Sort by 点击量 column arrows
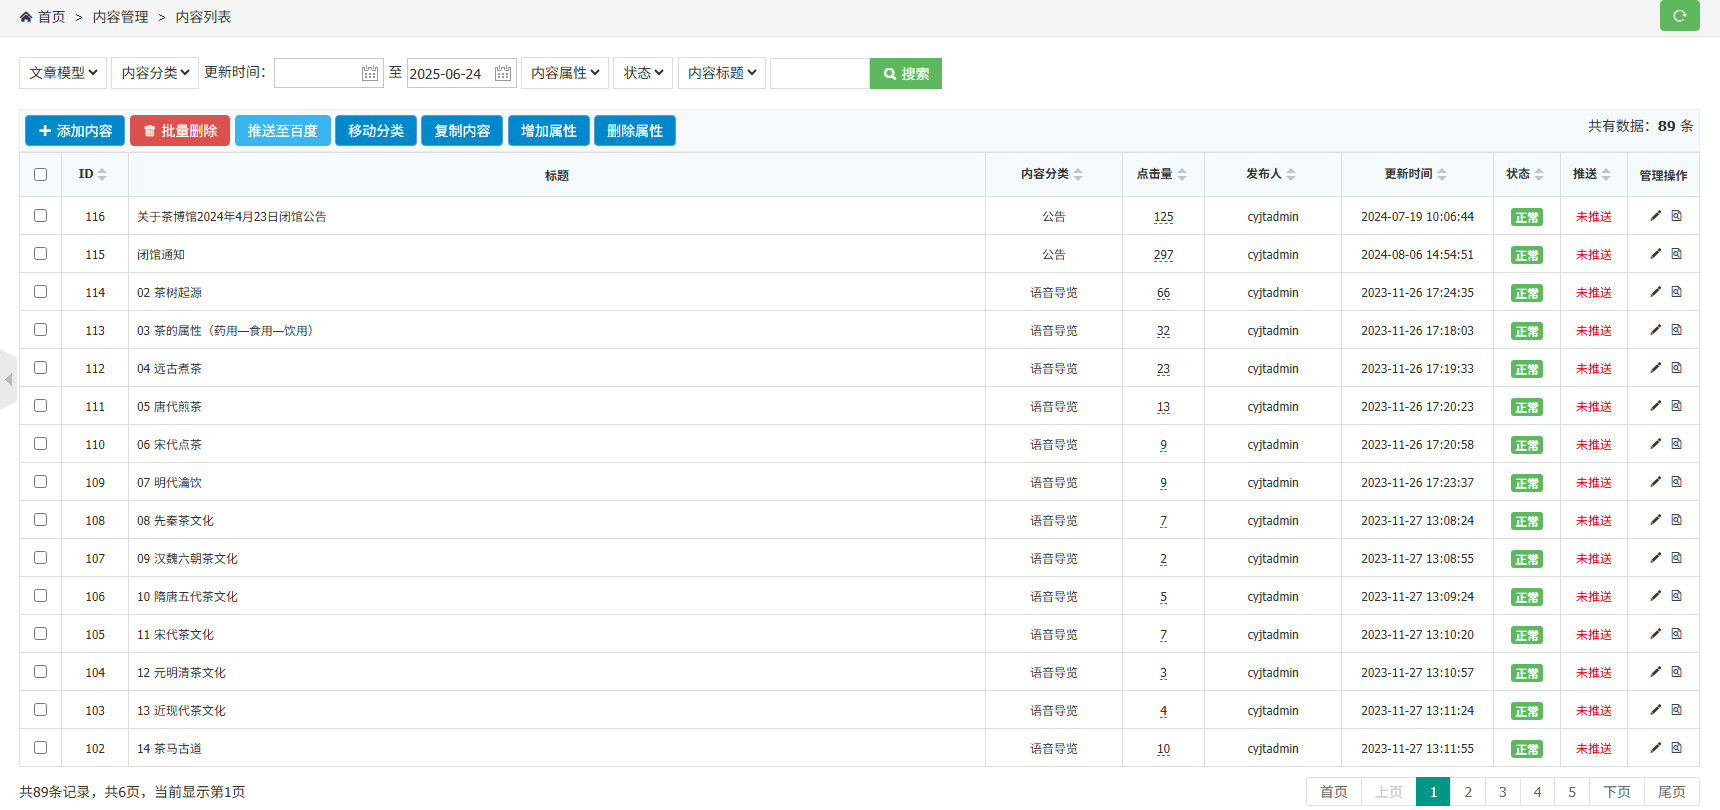1720x810 pixels. pyautogui.click(x=1182, y=175)
